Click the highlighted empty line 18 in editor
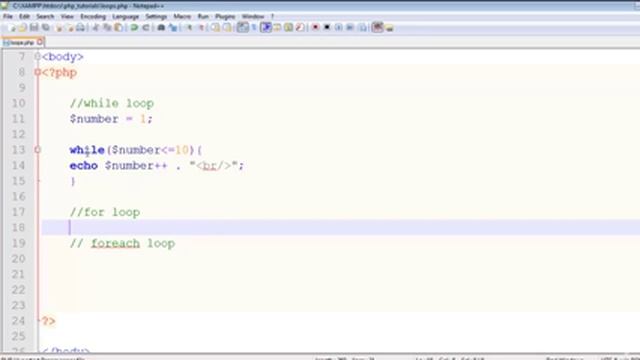Viewport: 640px width, 360px height. pos(340,227)
